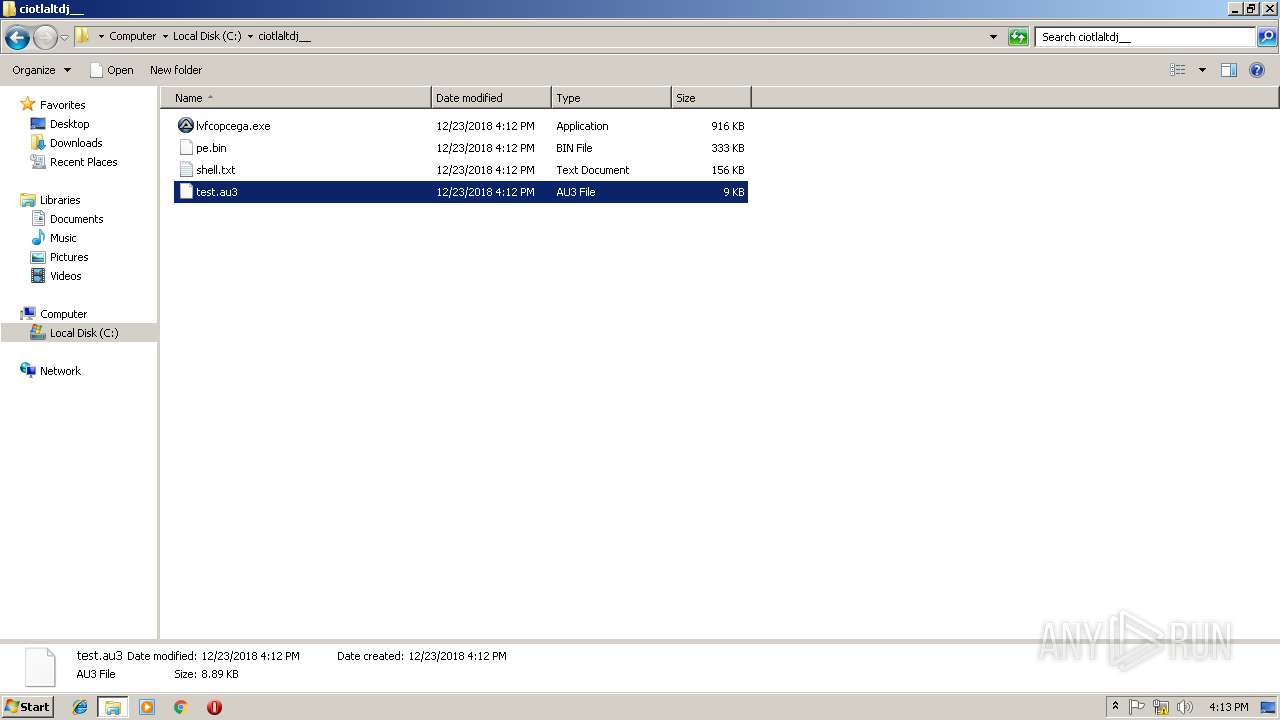Open Recent Places
Image resolution: width=1280 pixels, height=720 pixels.
[x=83, y=162]
